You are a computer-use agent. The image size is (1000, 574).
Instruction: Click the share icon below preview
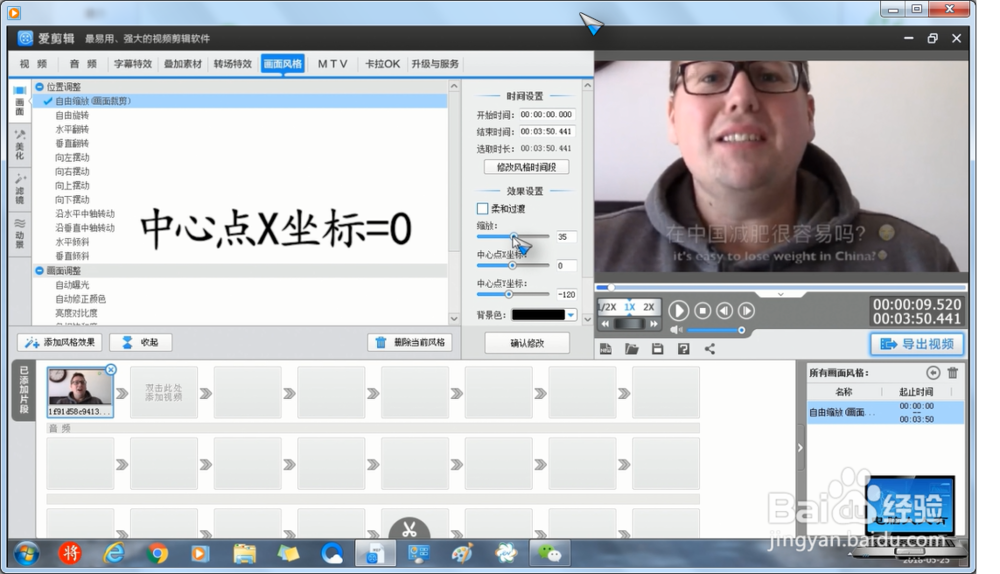coord(710,349)
